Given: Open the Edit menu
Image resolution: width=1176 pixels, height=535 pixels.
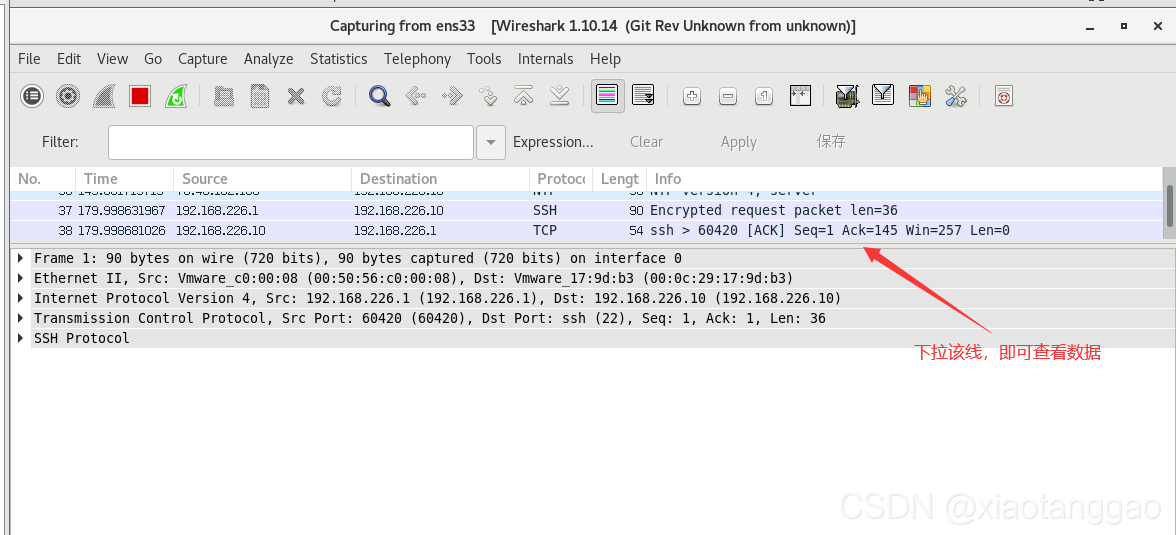Looking at the screenshot, I should click(69, 59).
